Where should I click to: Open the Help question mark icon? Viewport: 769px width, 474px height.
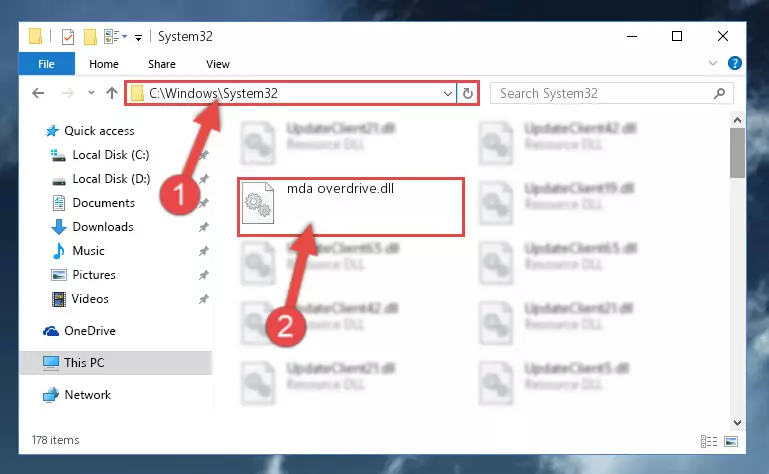[734, 63]
